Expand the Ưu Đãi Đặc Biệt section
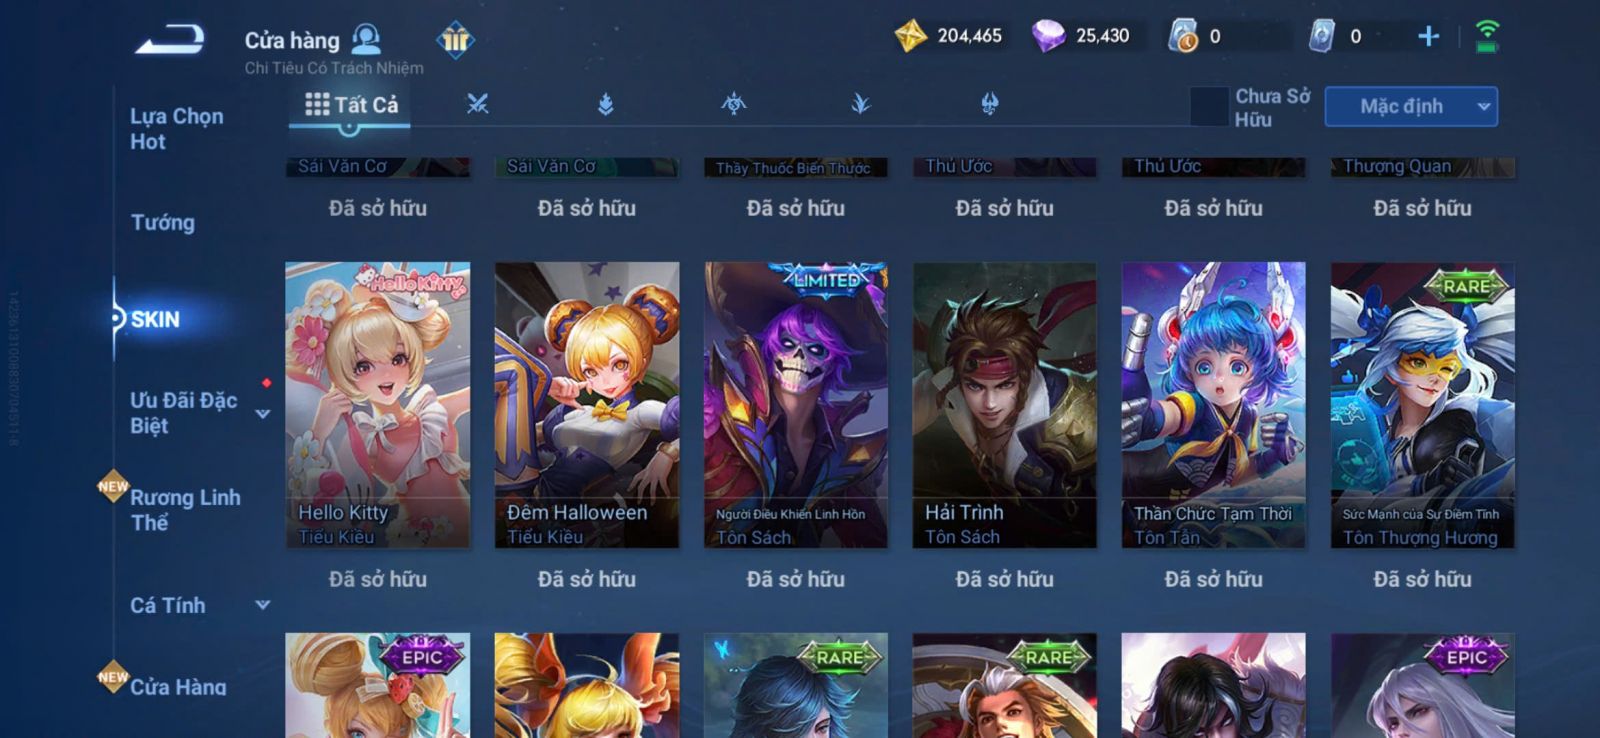The height and width of the screenshot is (738, 1600). coord(262,414)
